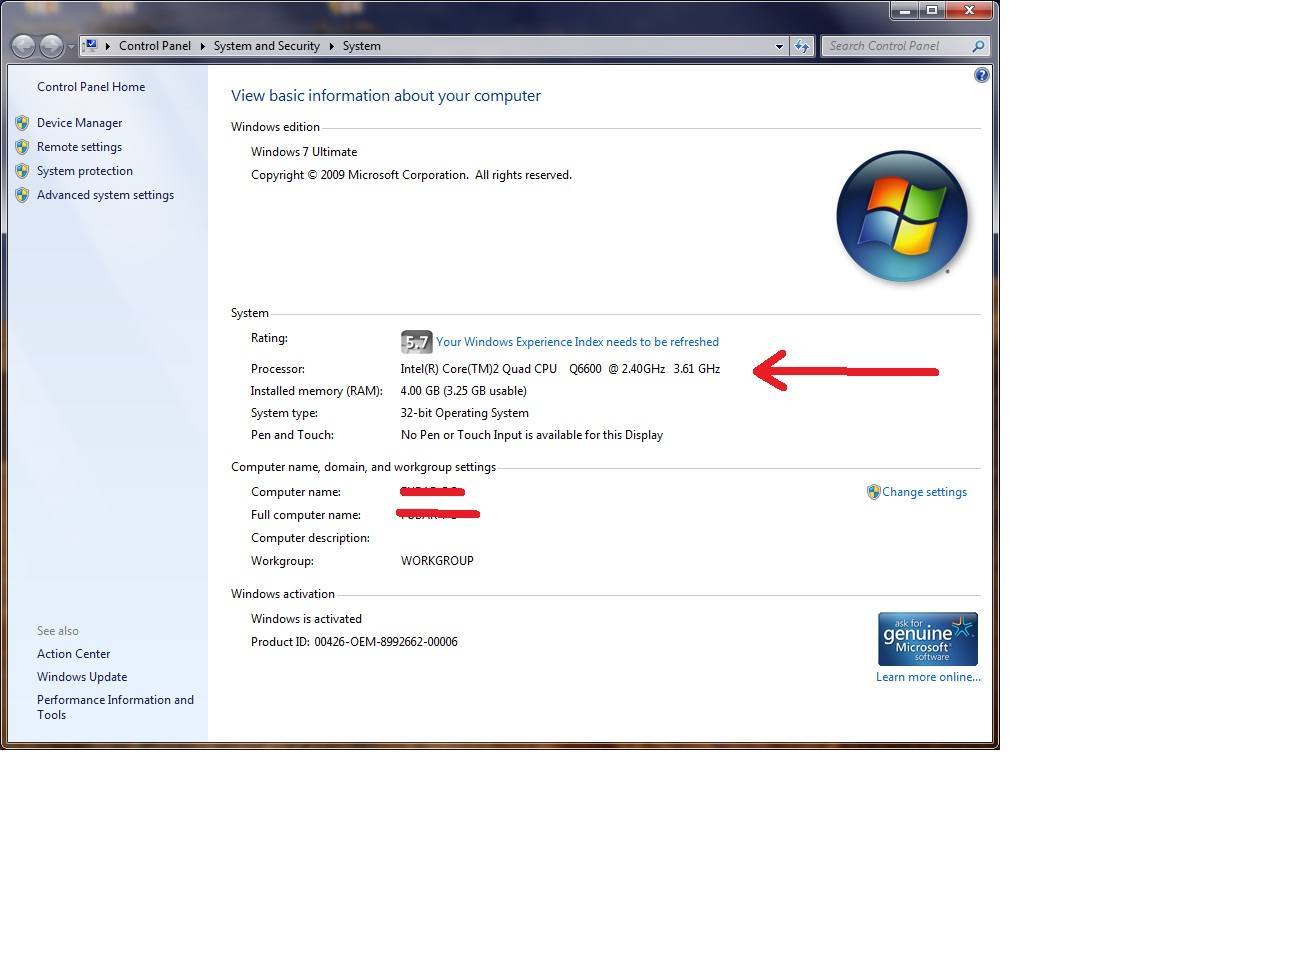1296x972 pixels.
Task: Open Windows Experience Index refresh link
Action: (577, 342)
